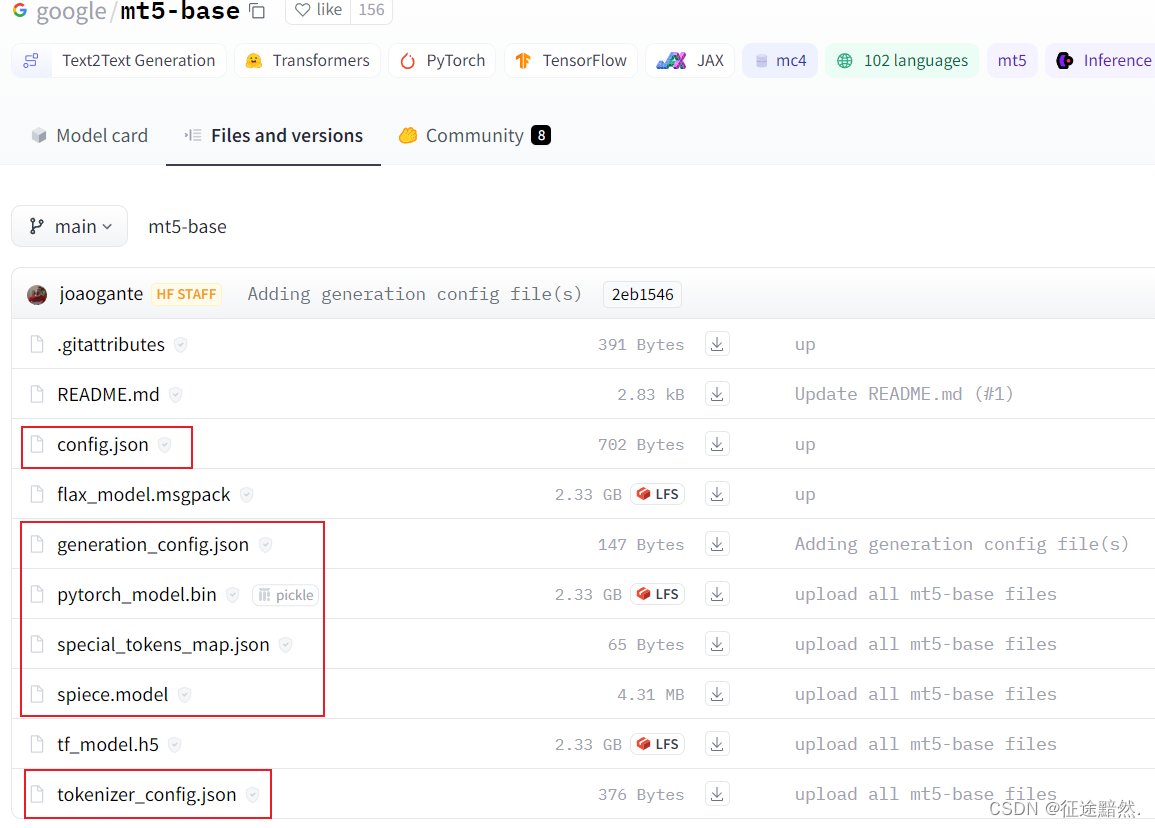
Task: Open the 'up' commit for config.json
Action: [804, 445]
